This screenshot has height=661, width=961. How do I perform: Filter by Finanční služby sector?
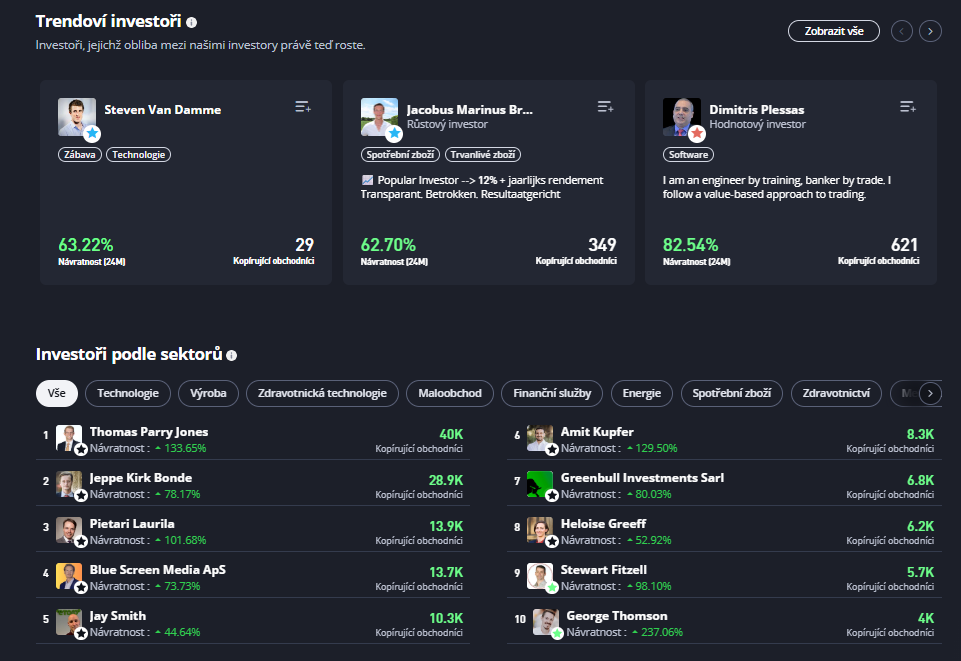tap(552, 393)
